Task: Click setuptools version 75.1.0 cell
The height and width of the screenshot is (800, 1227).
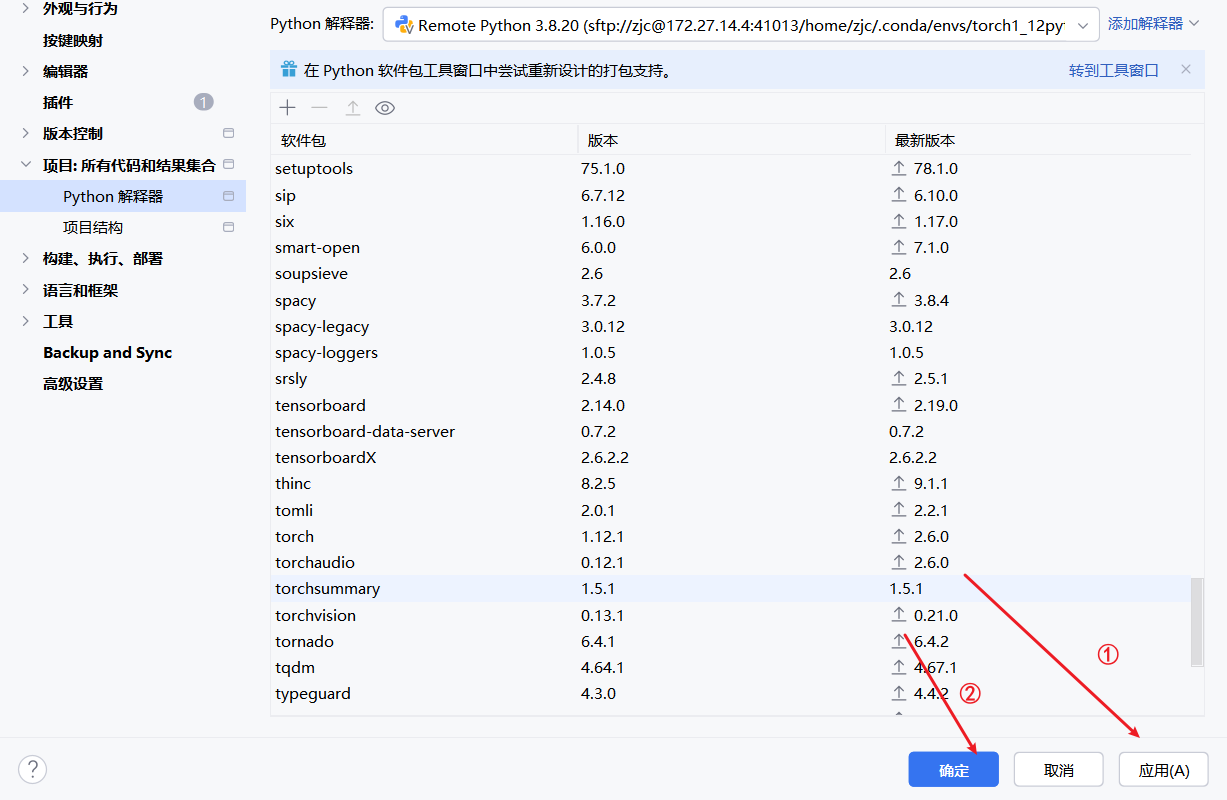Action: [x=602, y=168]
